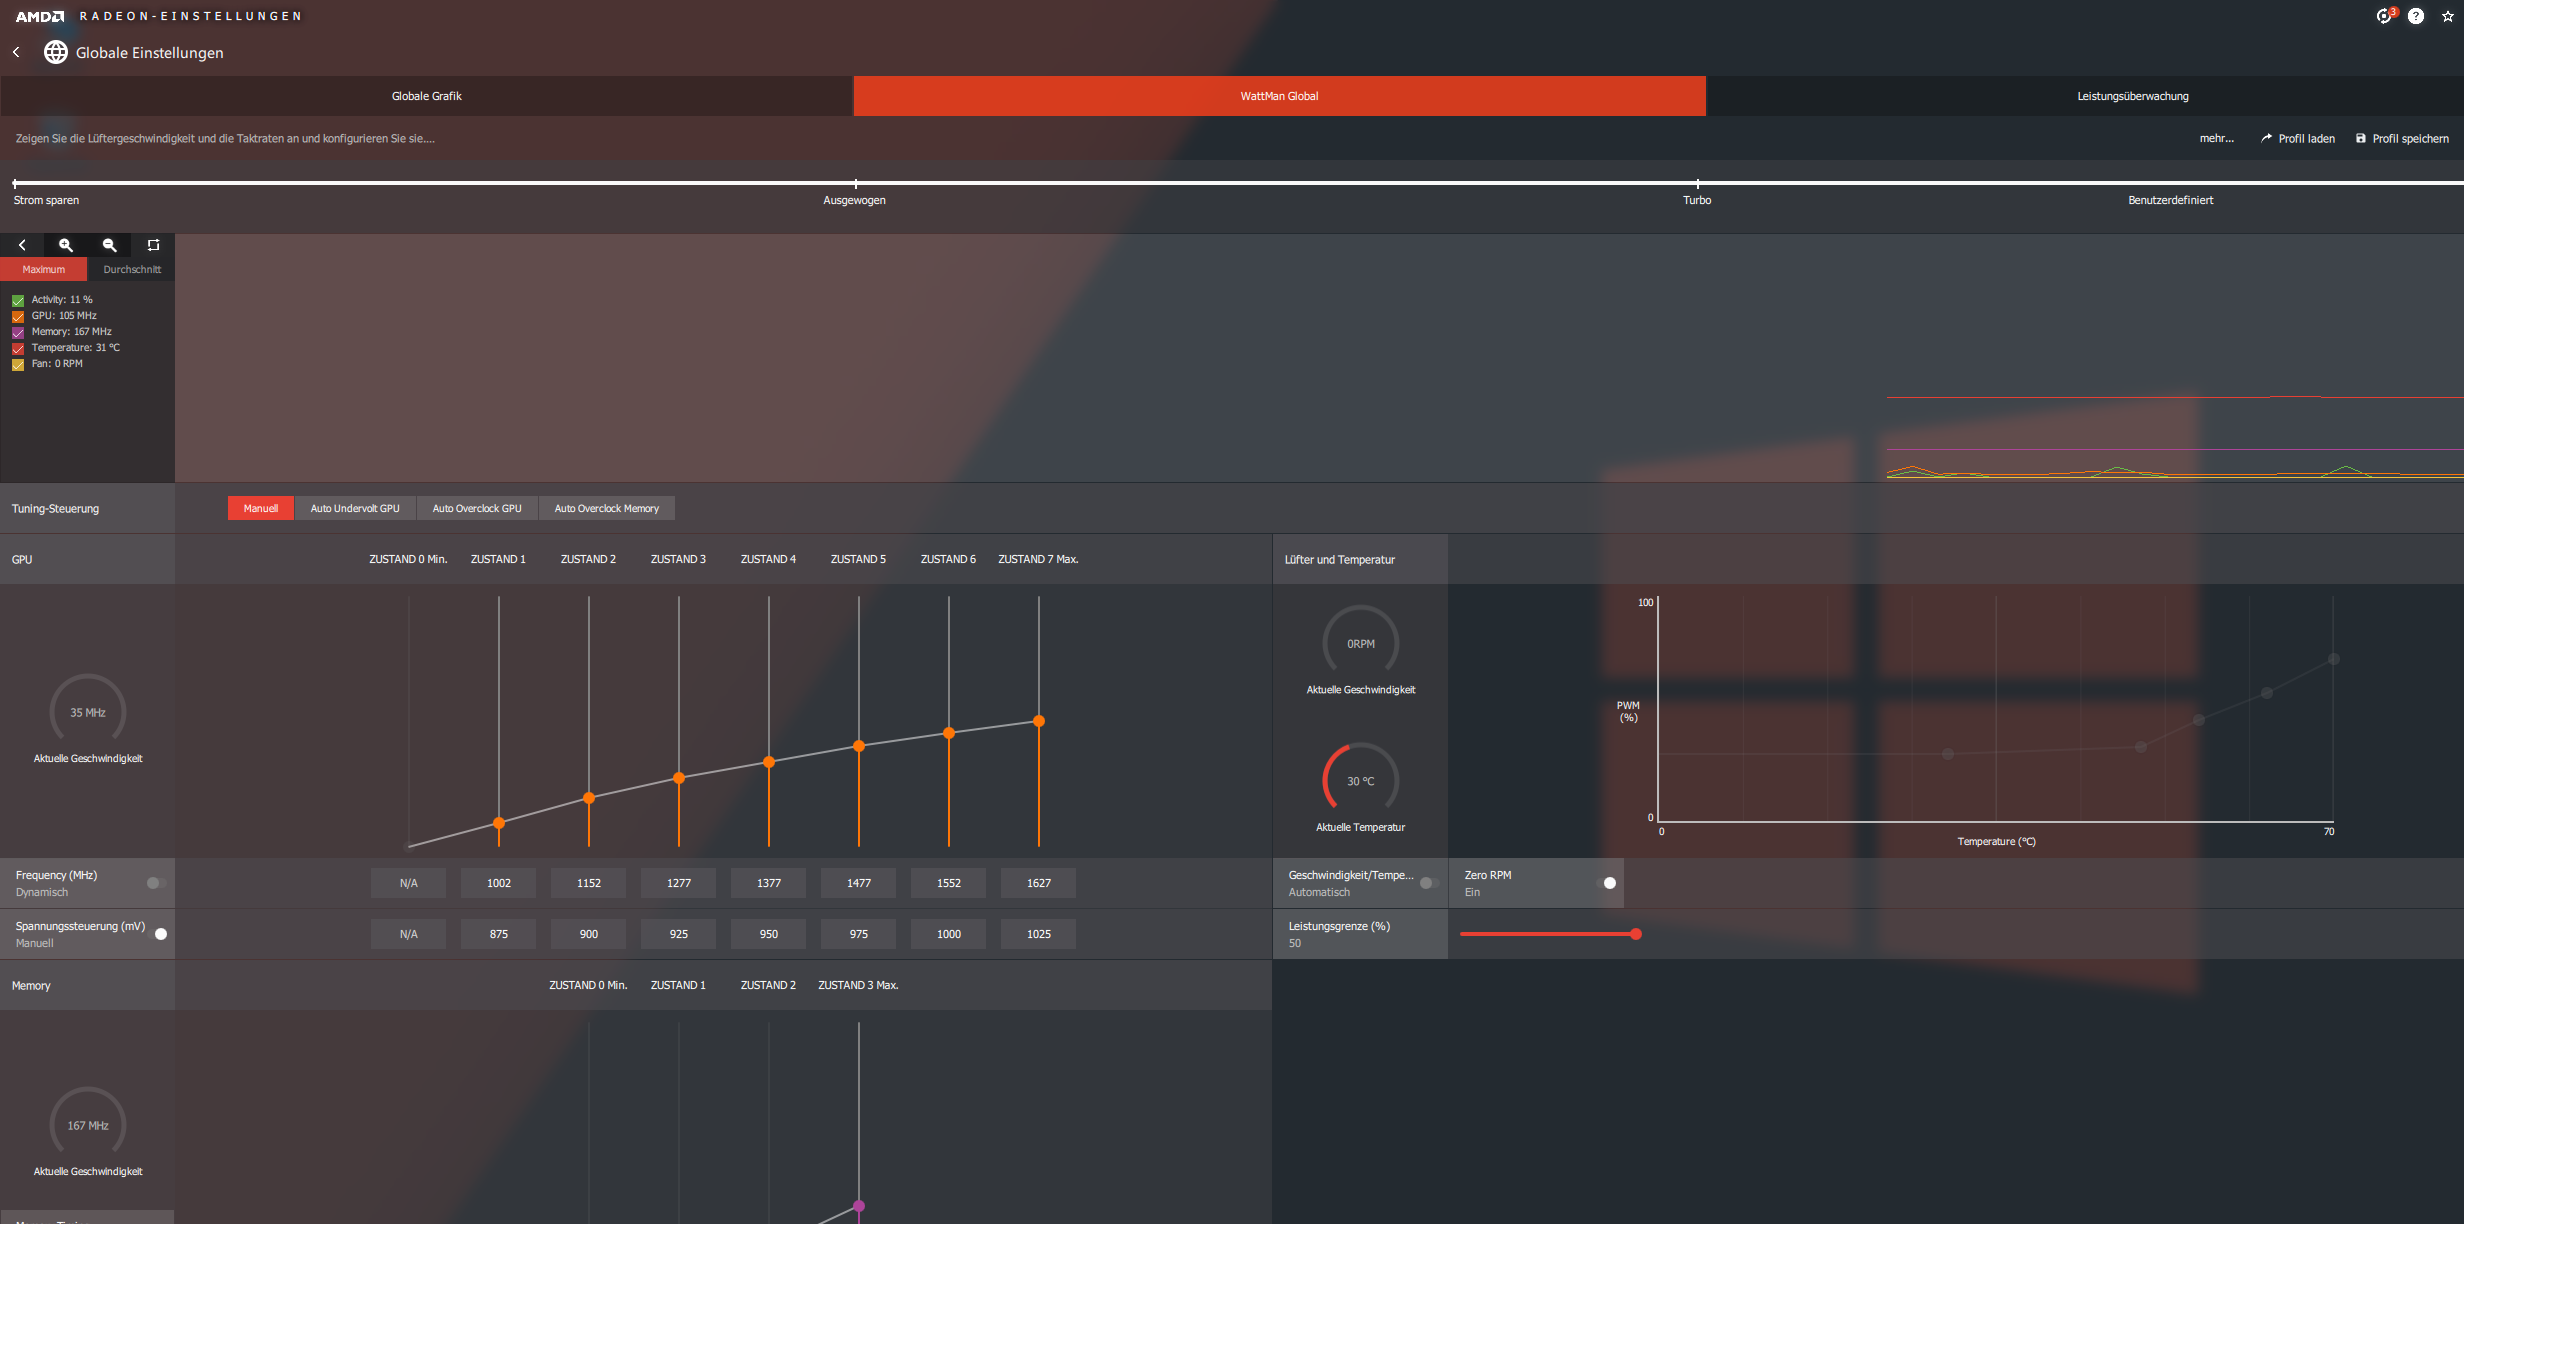This screenshot has height=1359, width=2559.
Task: Click Profil speichern
Action: coord(2402,139)
